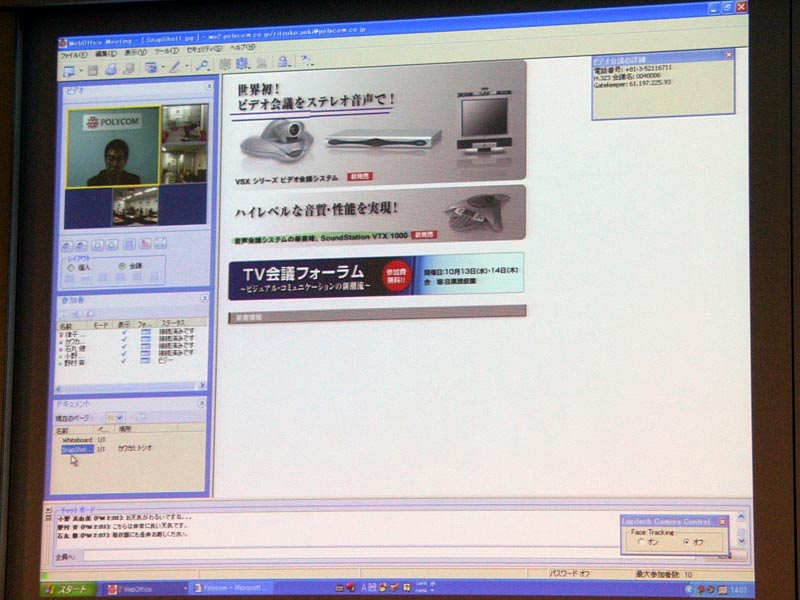Click the application sharing window icon
800x600 pixels.
click(x=151, y=68)
